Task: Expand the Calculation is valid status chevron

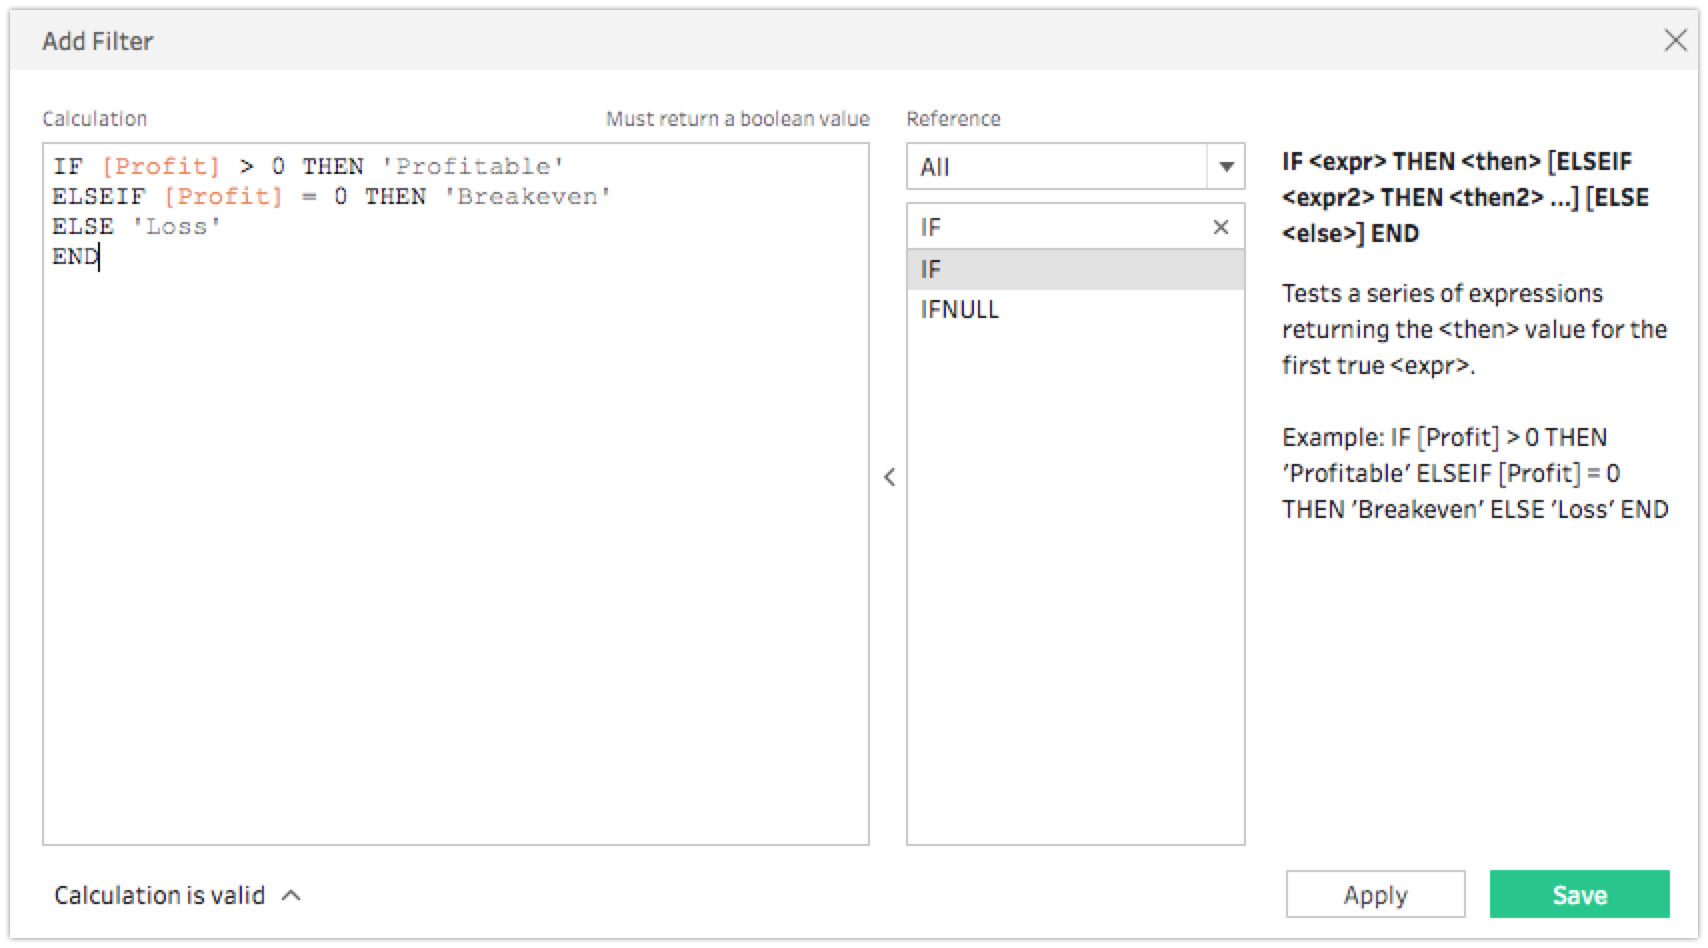Action: click(292, 895)
